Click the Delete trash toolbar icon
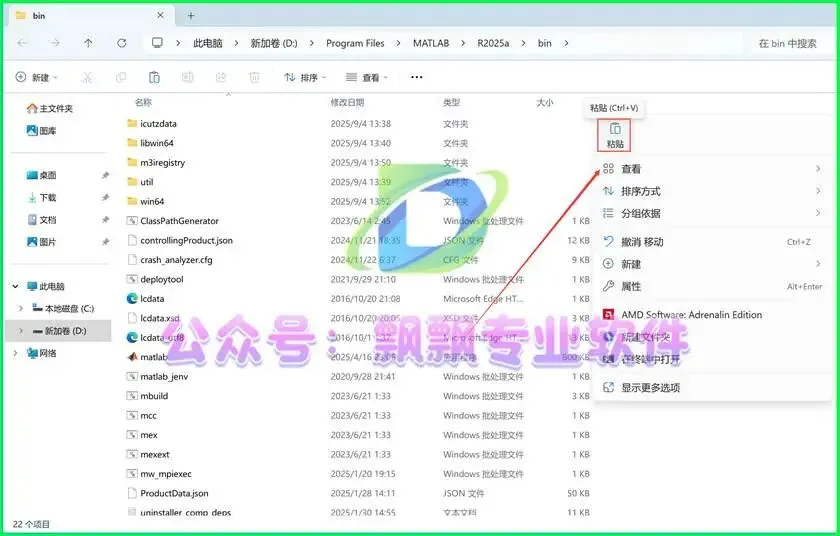 (254, 78)
